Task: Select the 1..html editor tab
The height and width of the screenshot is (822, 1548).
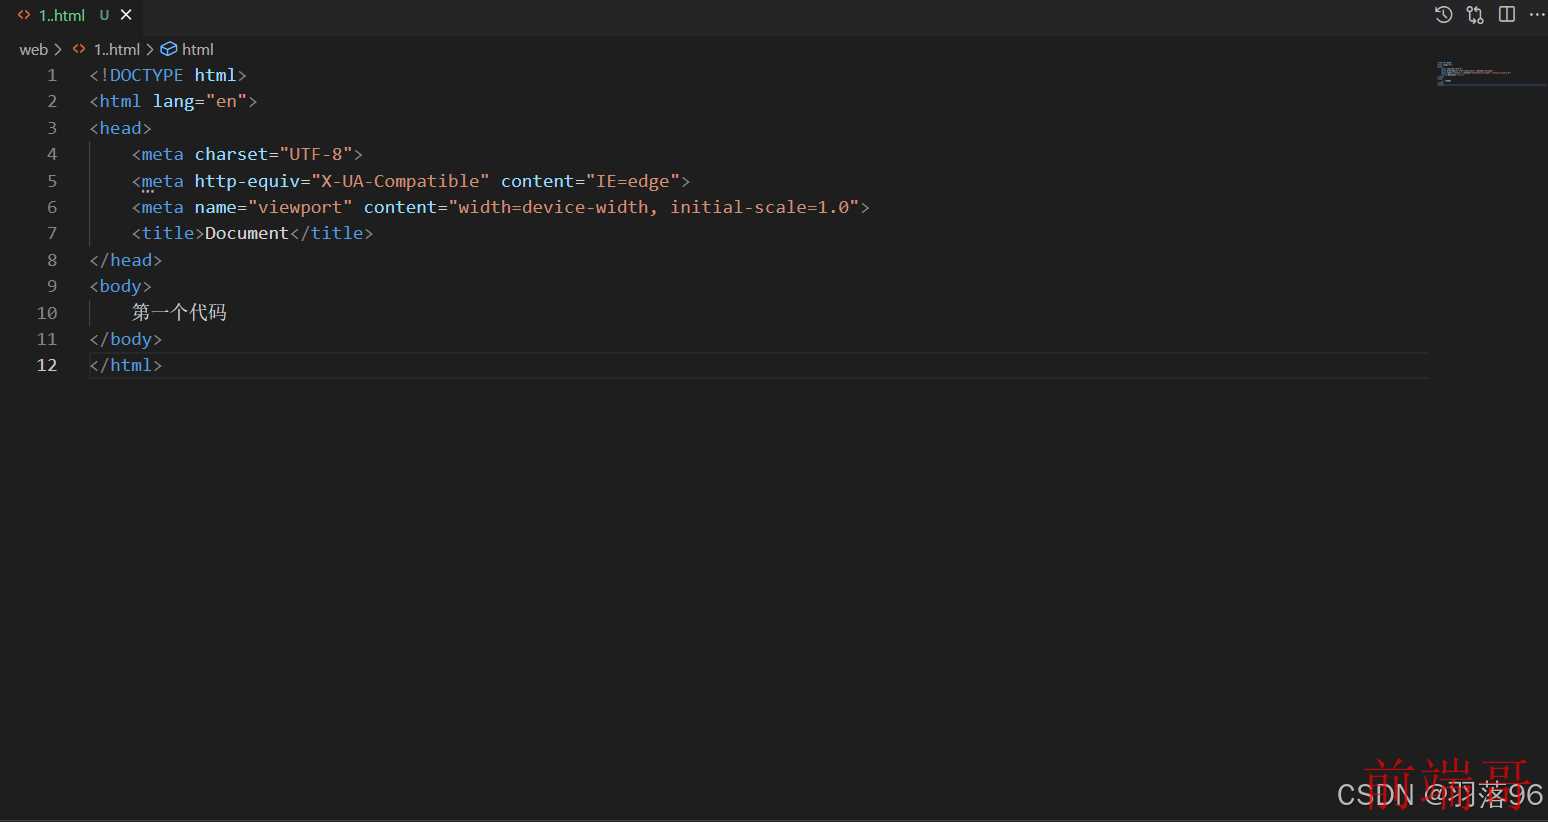Action: [72, 15]
